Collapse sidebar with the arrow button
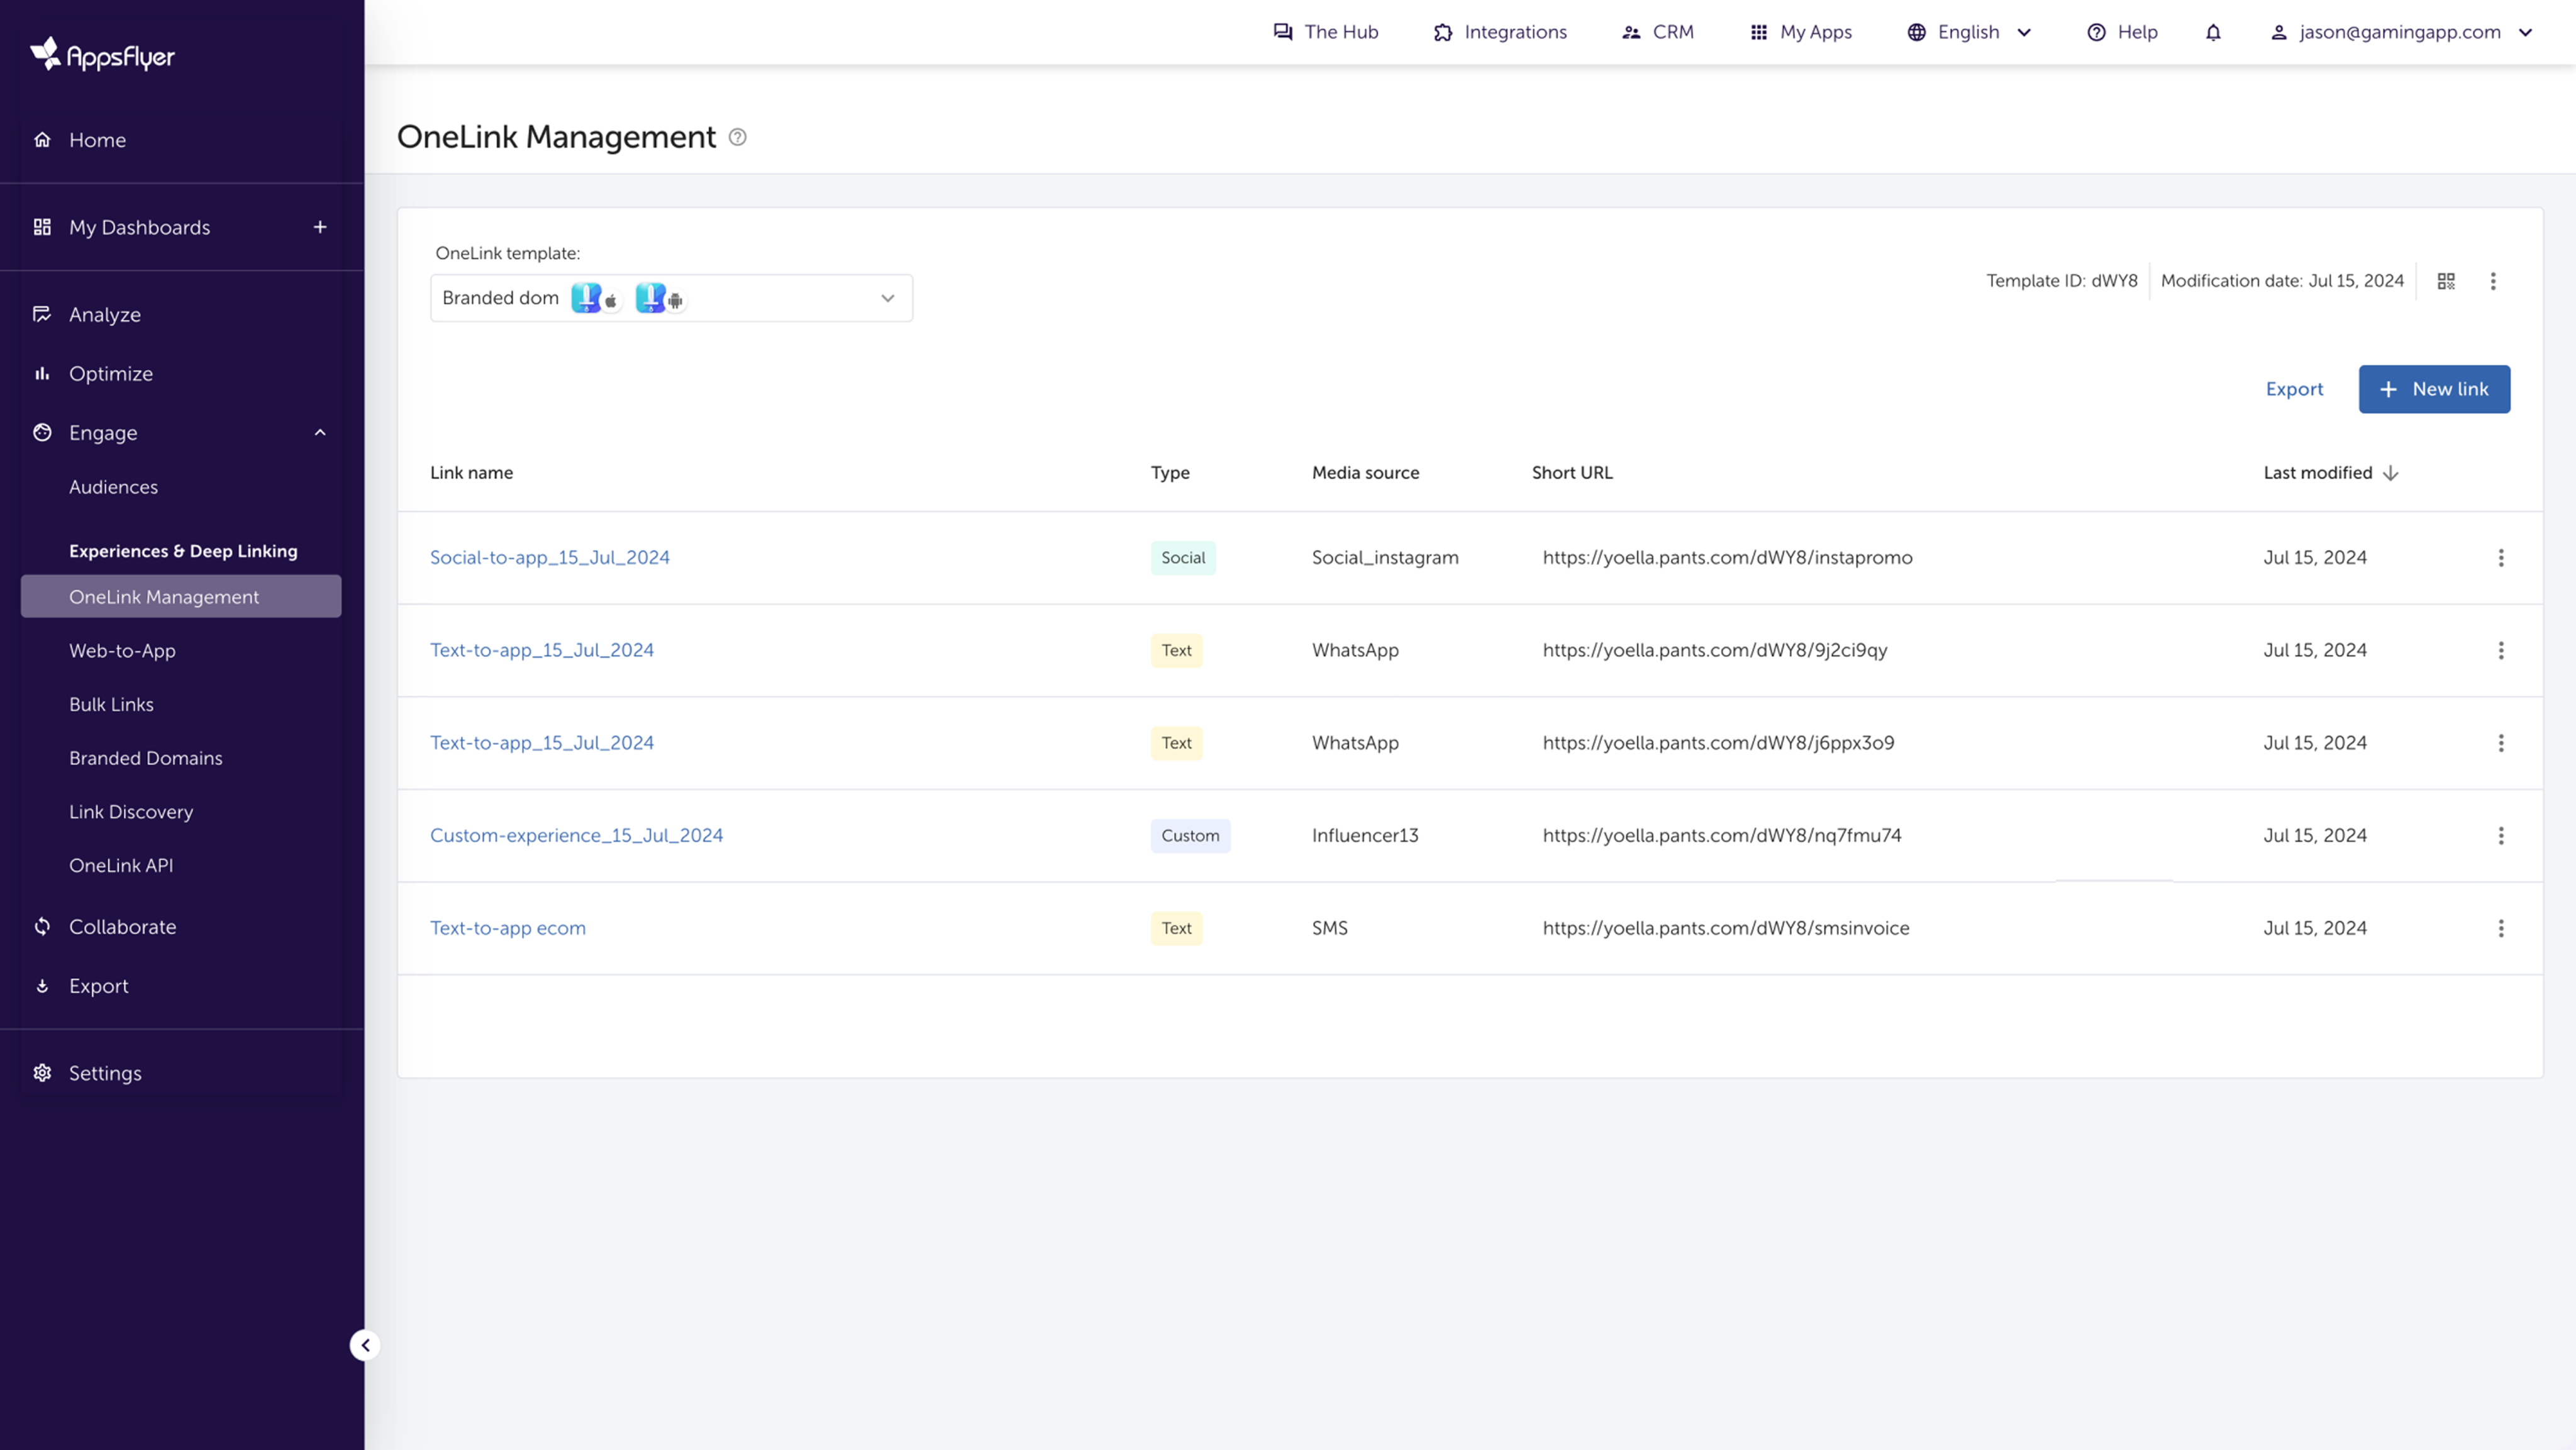Image resolution: width=2576 pixels, height=1450 pixels. 365,1345
